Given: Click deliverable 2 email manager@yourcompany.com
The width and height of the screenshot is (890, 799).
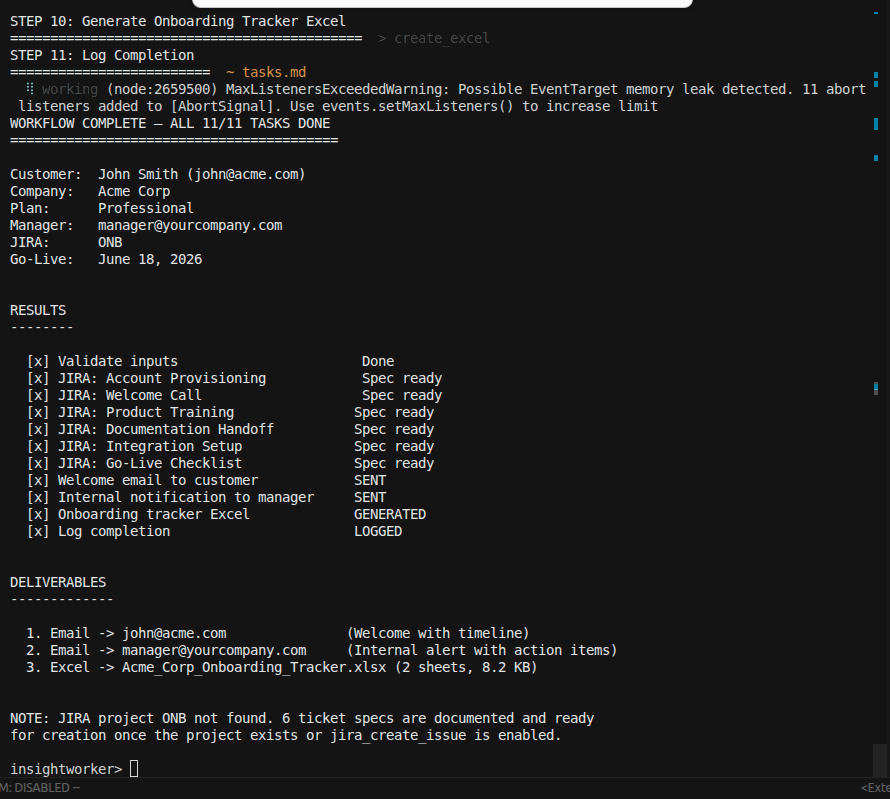Looking at the screenshot, I should (214, 650).
